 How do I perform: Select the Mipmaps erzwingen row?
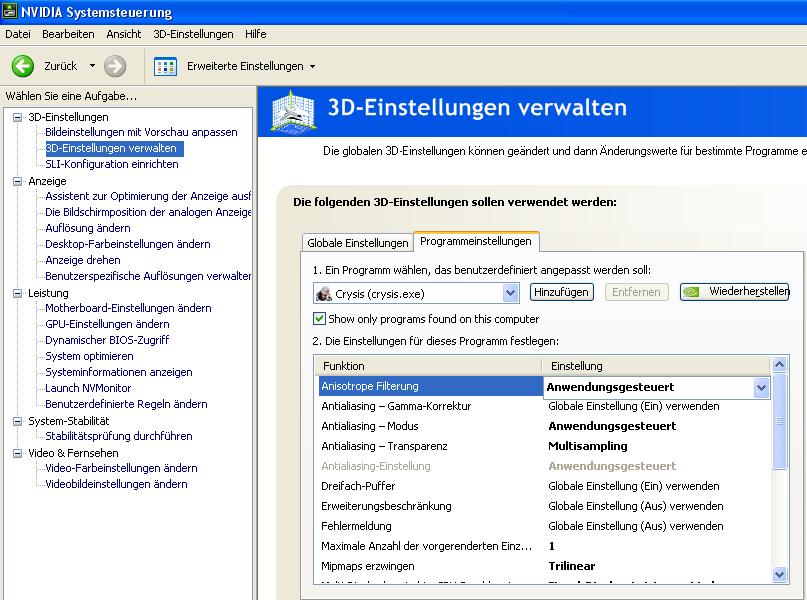(544, 567)
